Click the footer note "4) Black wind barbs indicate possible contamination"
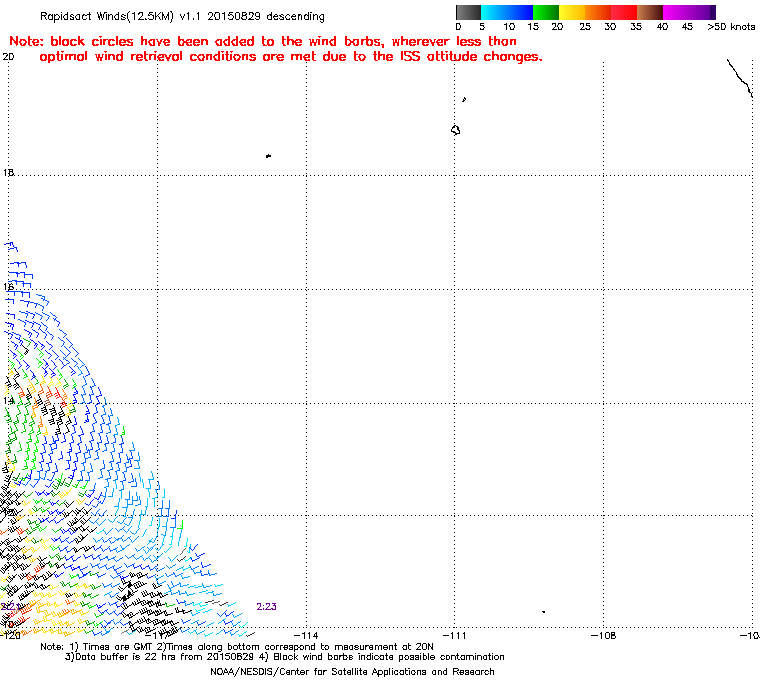 (381, 657)
